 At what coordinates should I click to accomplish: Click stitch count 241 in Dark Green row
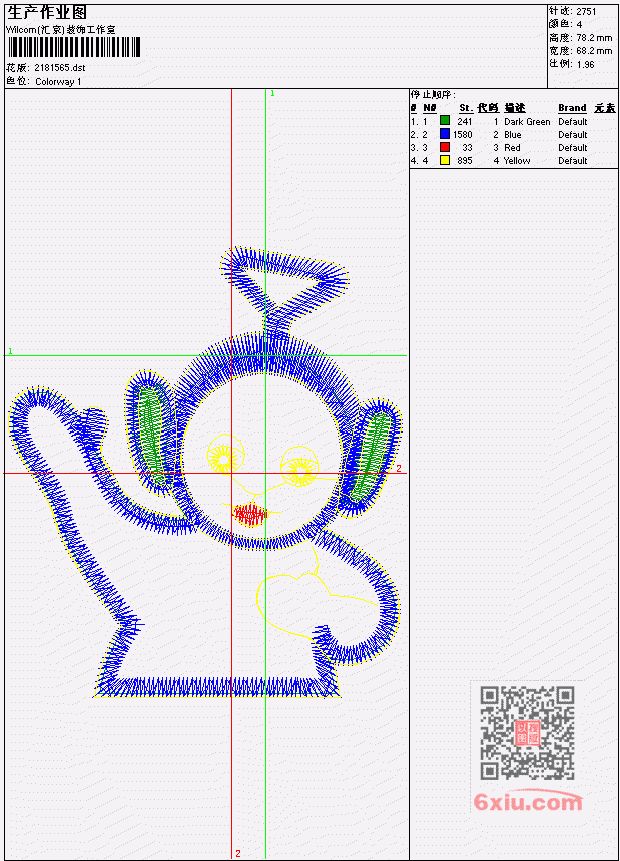465,121
